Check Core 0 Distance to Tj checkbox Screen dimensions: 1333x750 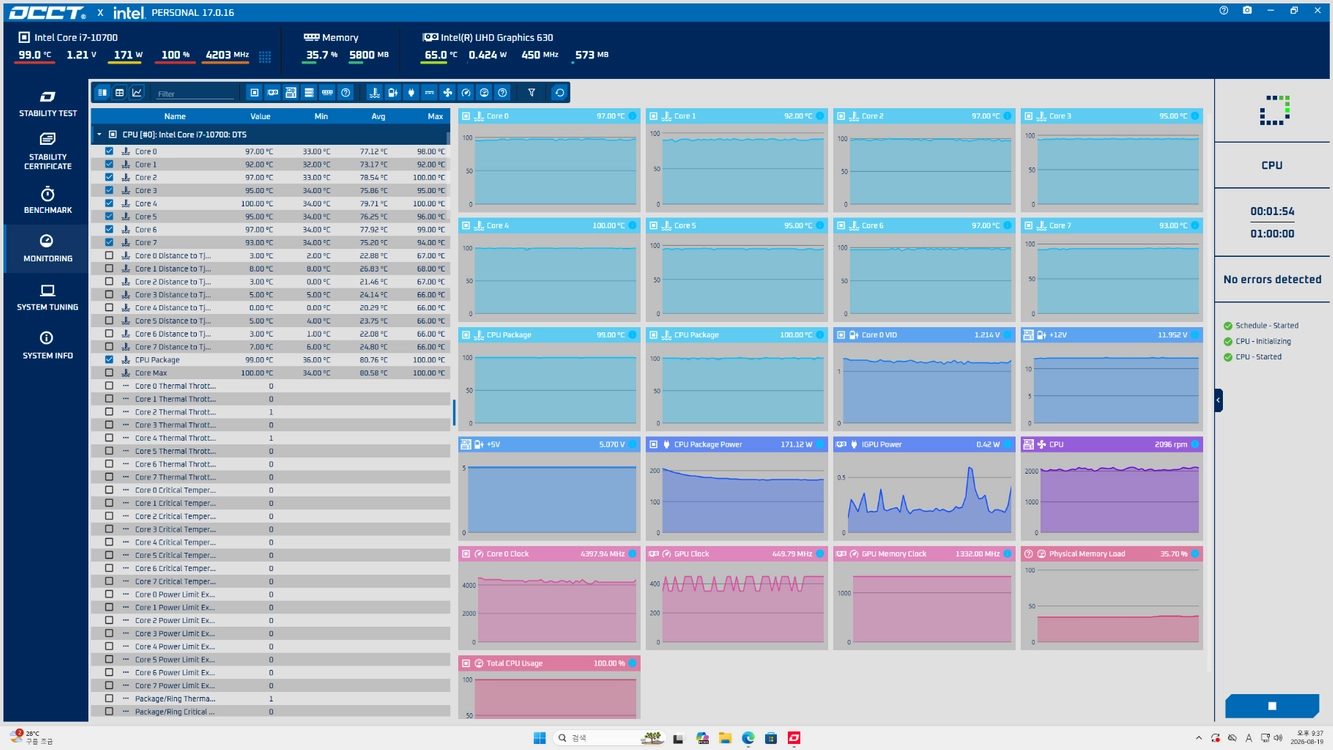click(109, 255)
